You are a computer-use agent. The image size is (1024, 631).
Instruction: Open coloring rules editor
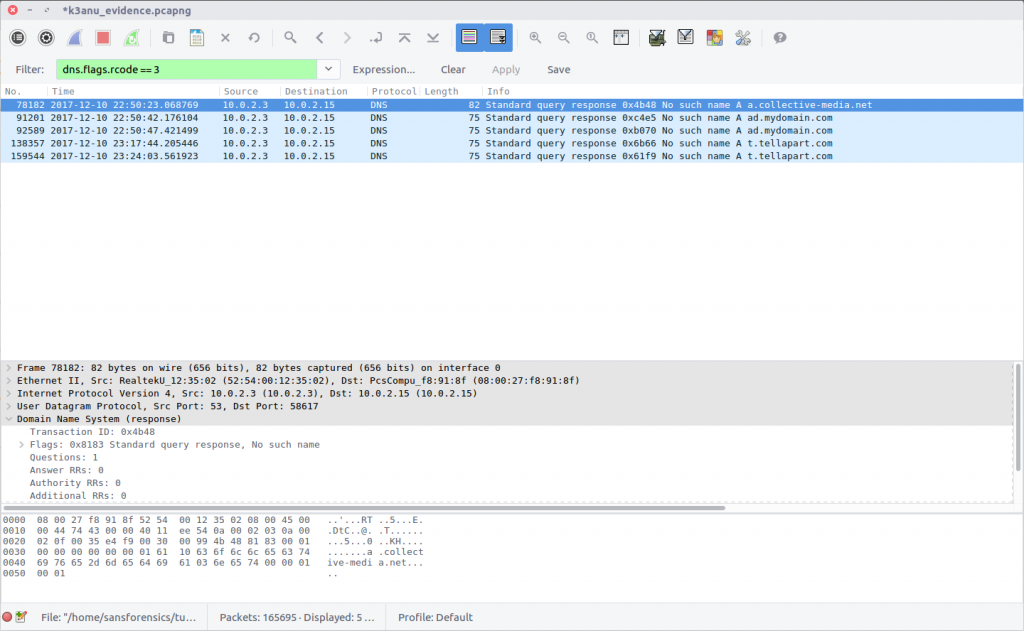pyautogui.click(x=714, y=38)
